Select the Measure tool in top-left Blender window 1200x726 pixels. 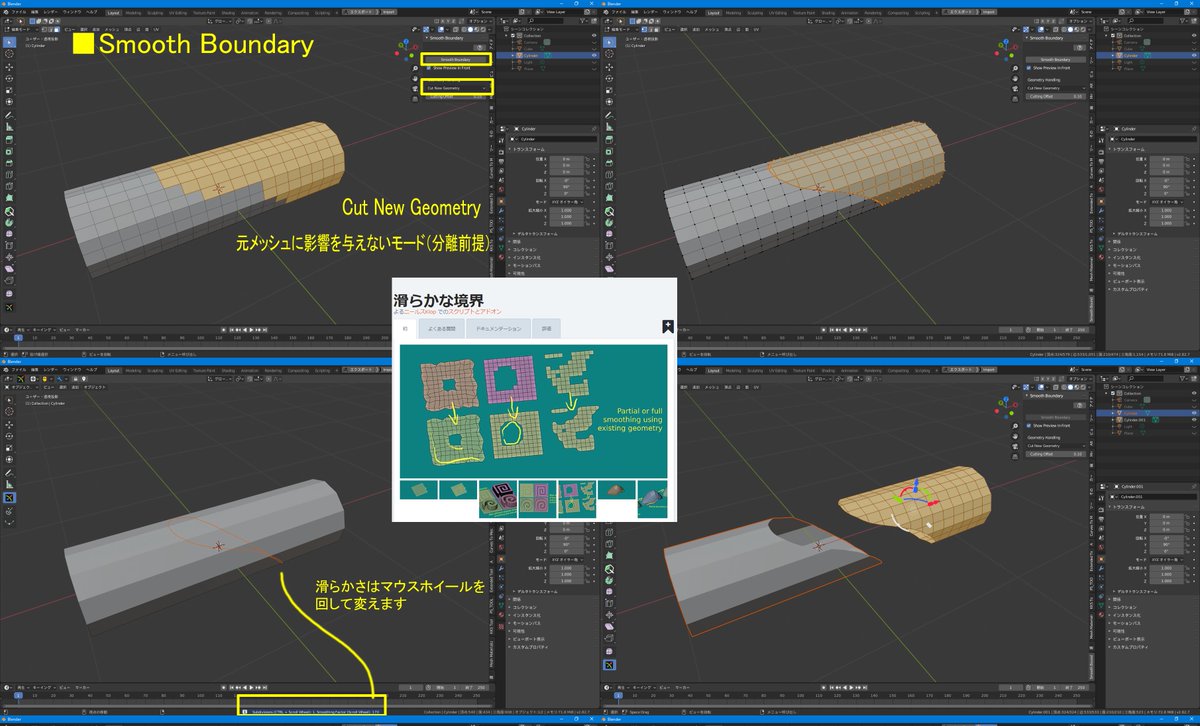click(x=9, y=128)
